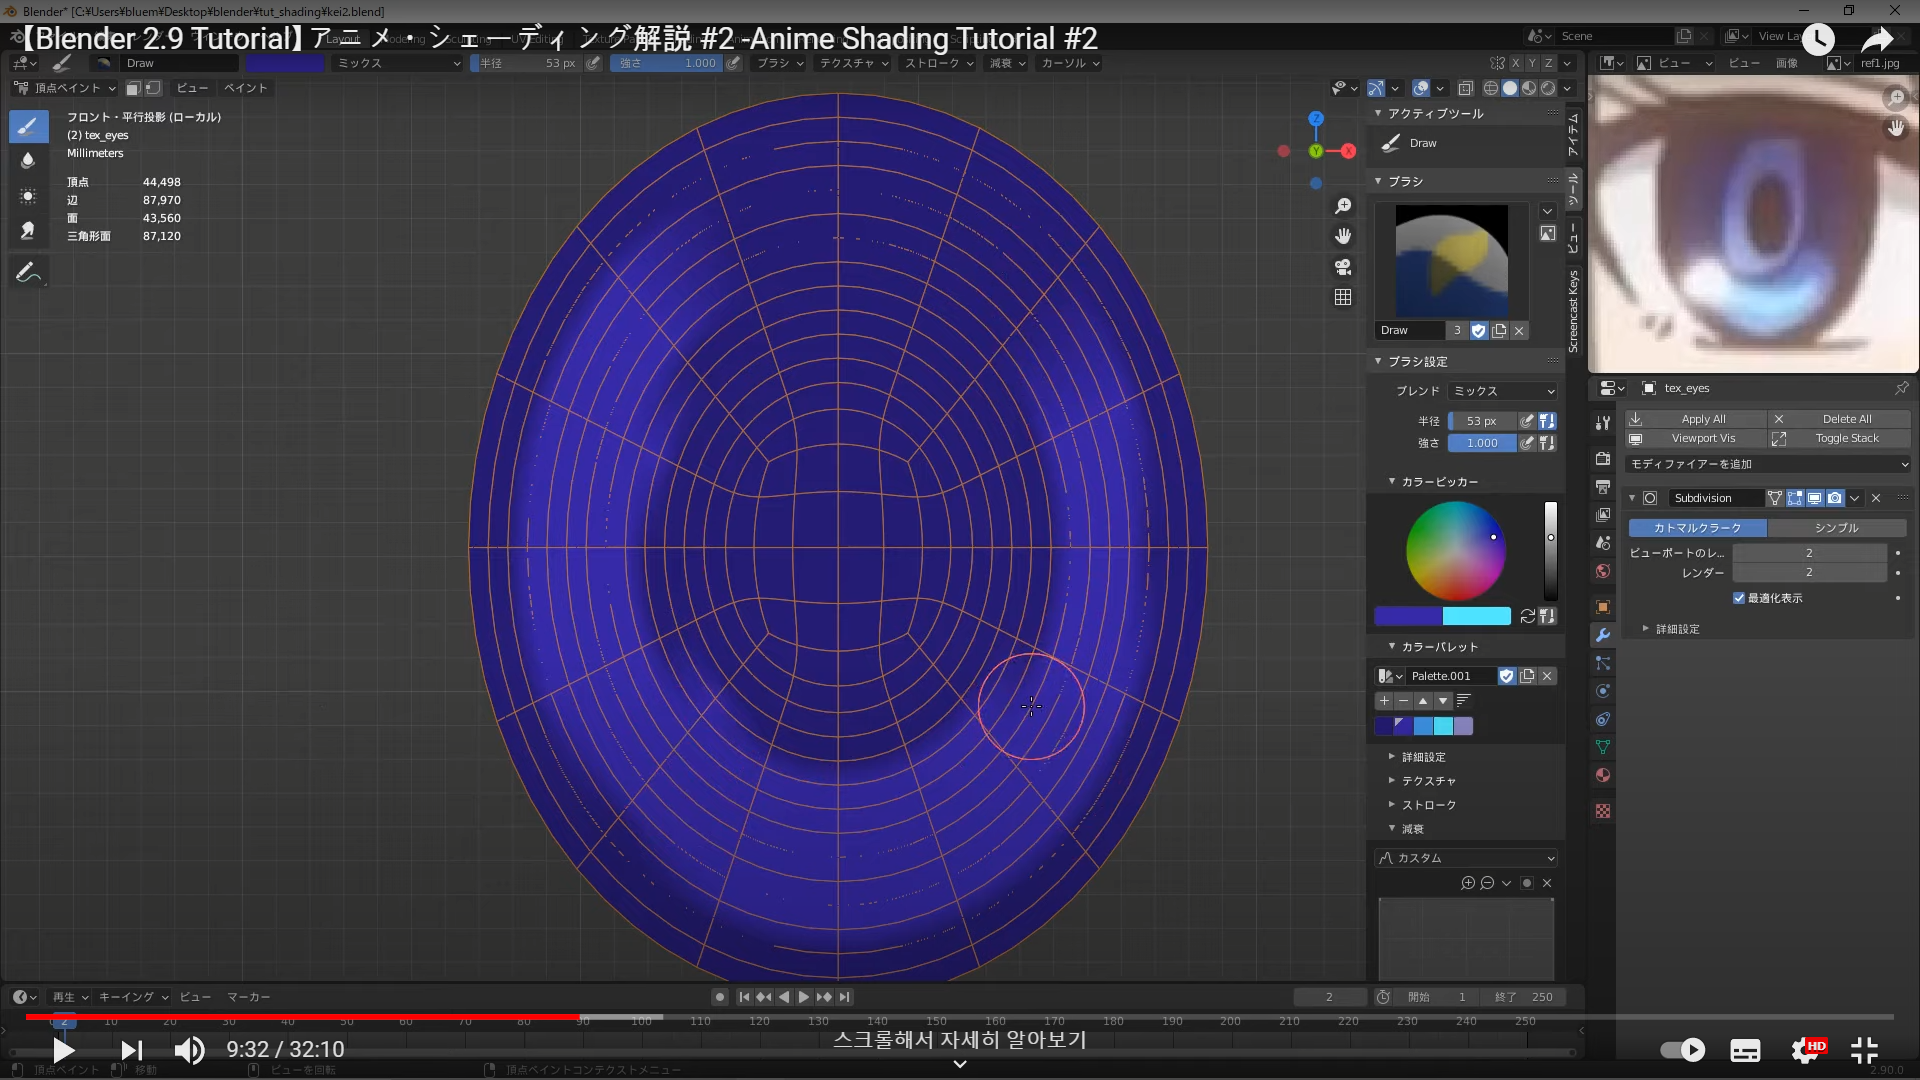Open the ペイント menu in viewport header
This screenshot has height=1080, width=1920.
[x=245, y=88]
